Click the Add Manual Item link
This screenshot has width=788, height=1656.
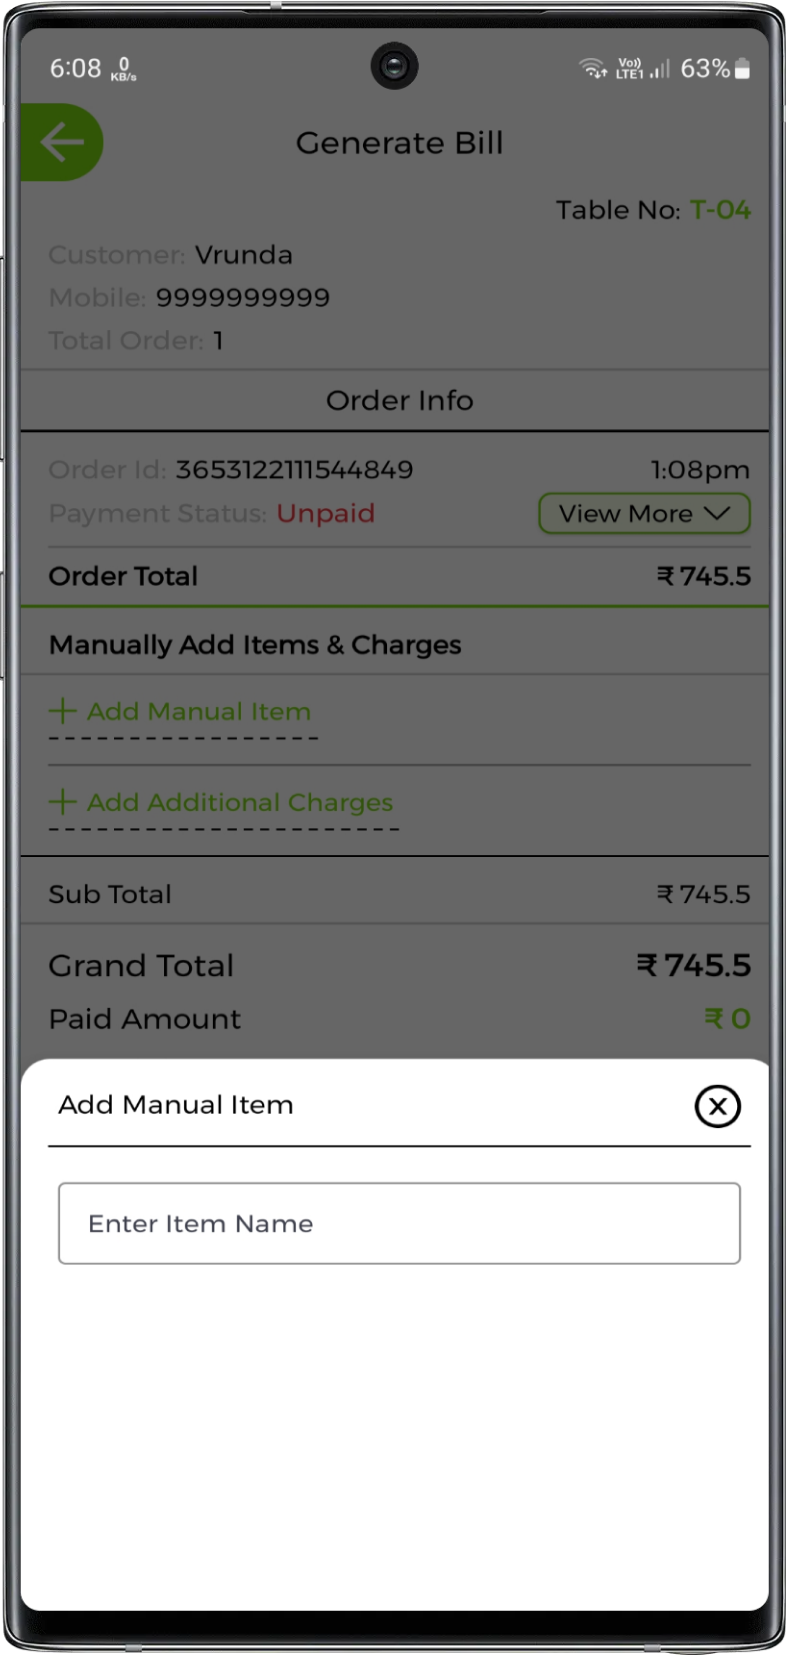tap(198, 712)
